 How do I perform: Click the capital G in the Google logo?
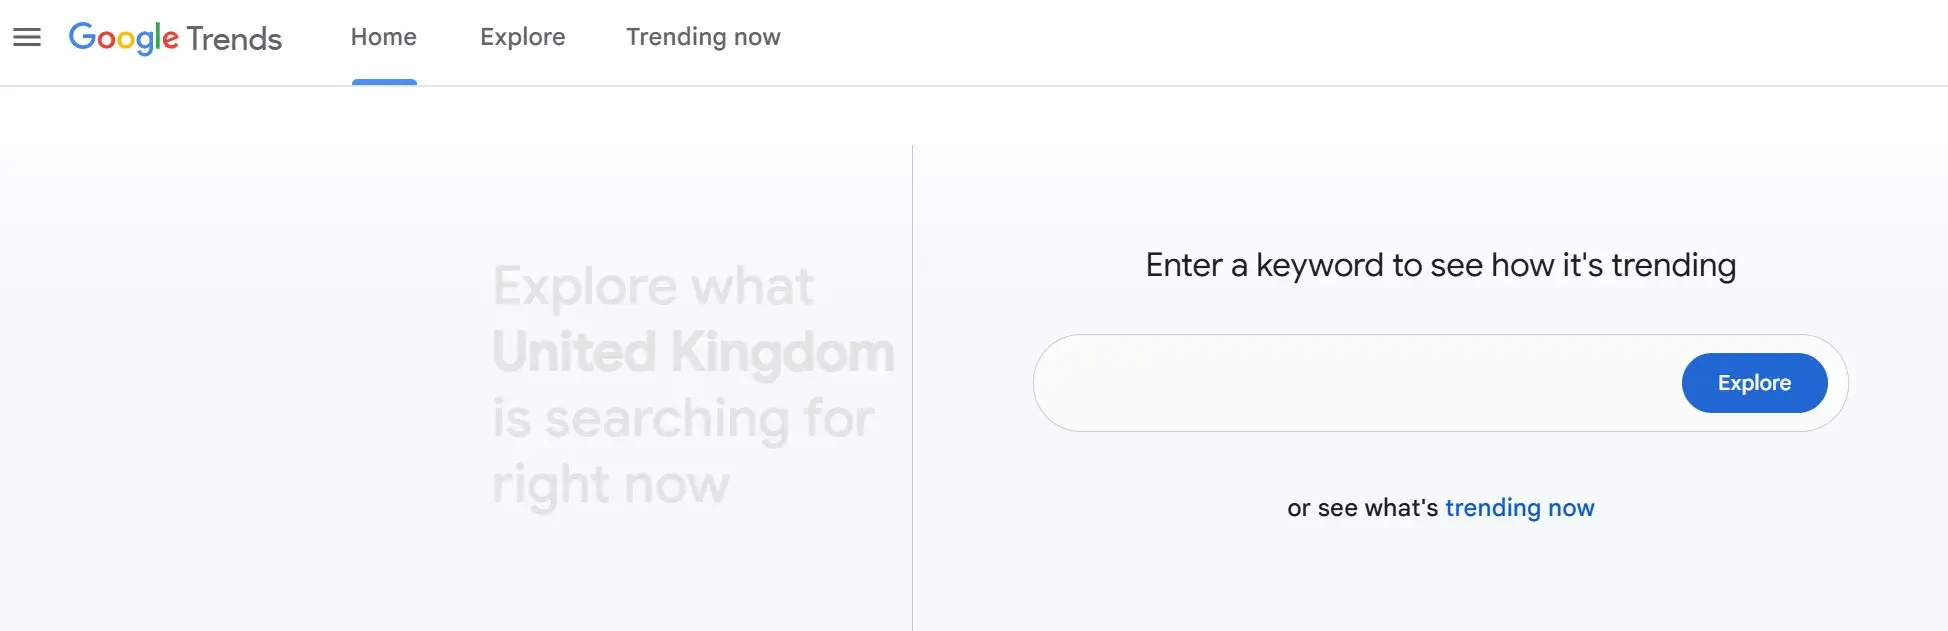pyautogui.click(x=81, y=37)
